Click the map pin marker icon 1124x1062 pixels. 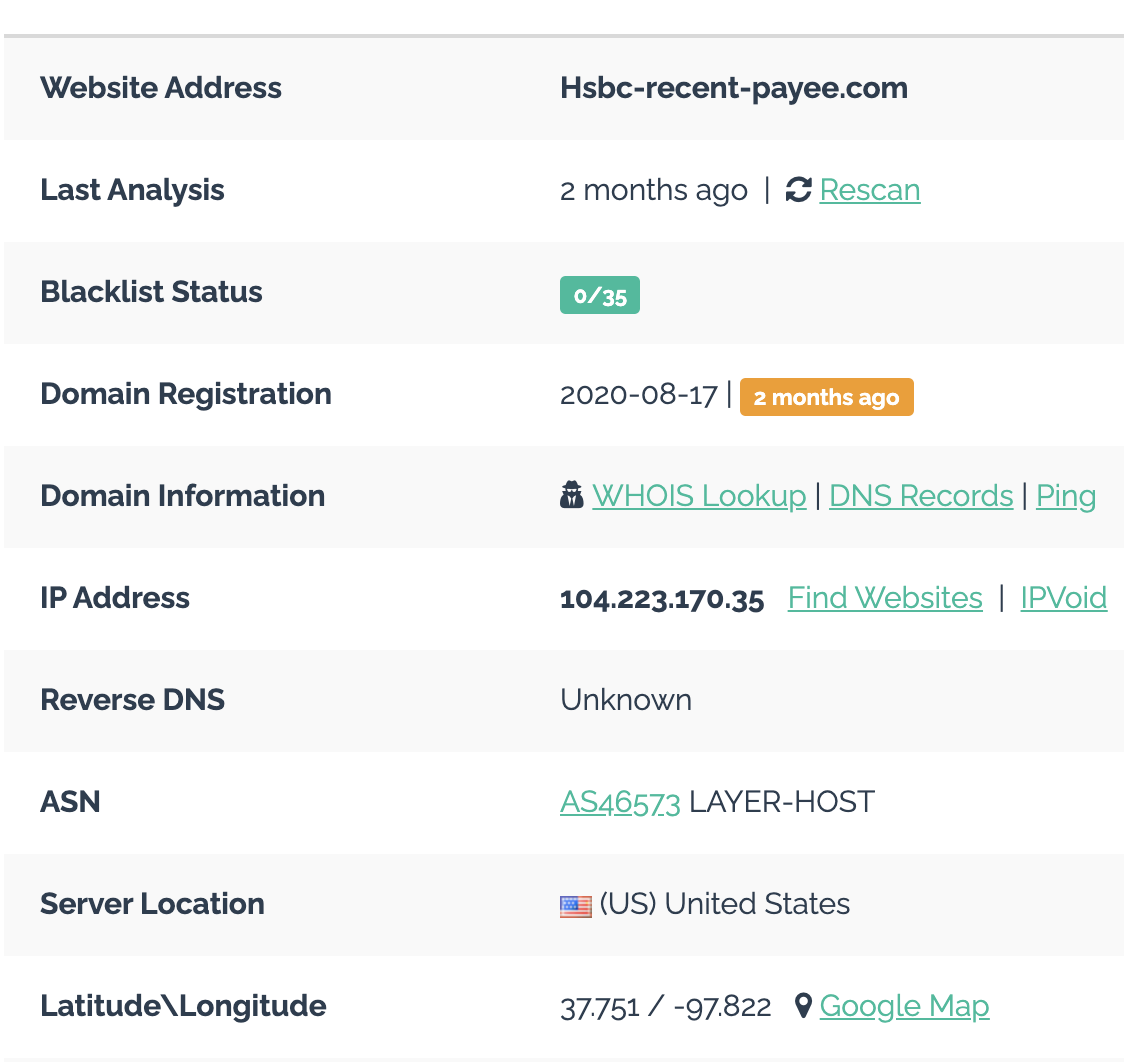click(803, 1005)
